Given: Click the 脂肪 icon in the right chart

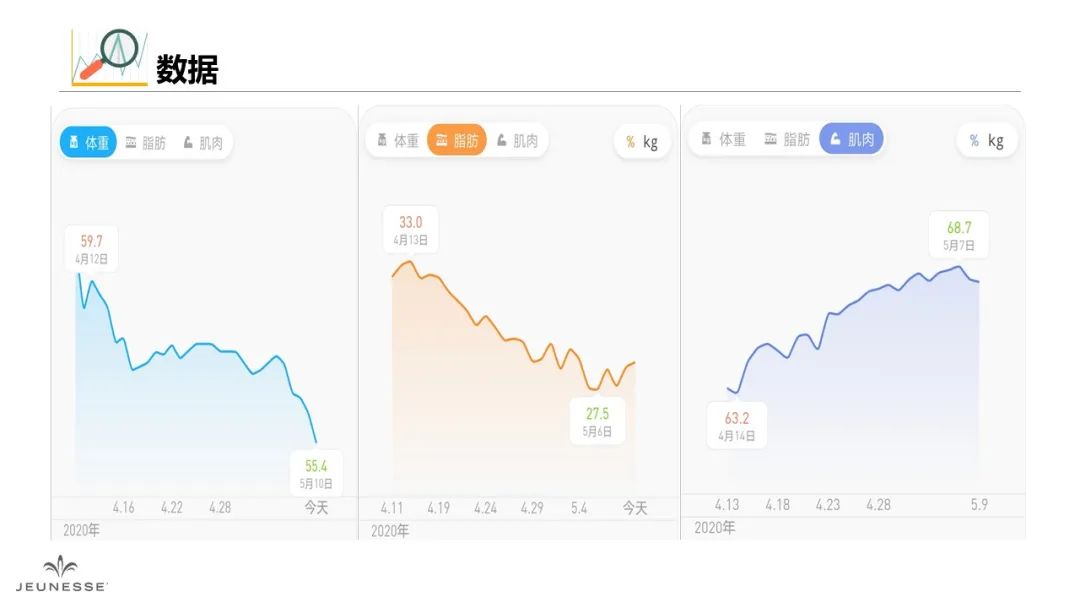Looking at the screenshot, I should tap(770, 139).
